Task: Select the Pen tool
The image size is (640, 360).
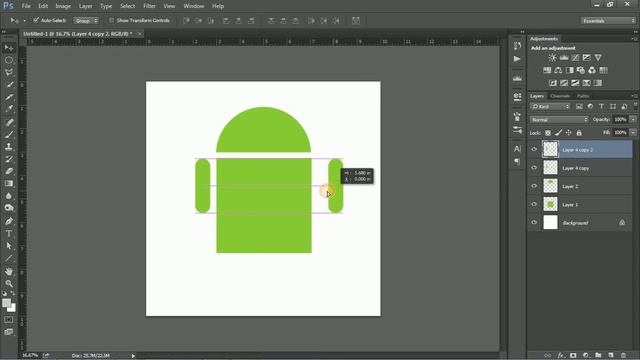Action: pyautogui.click(x=9, y=221)
